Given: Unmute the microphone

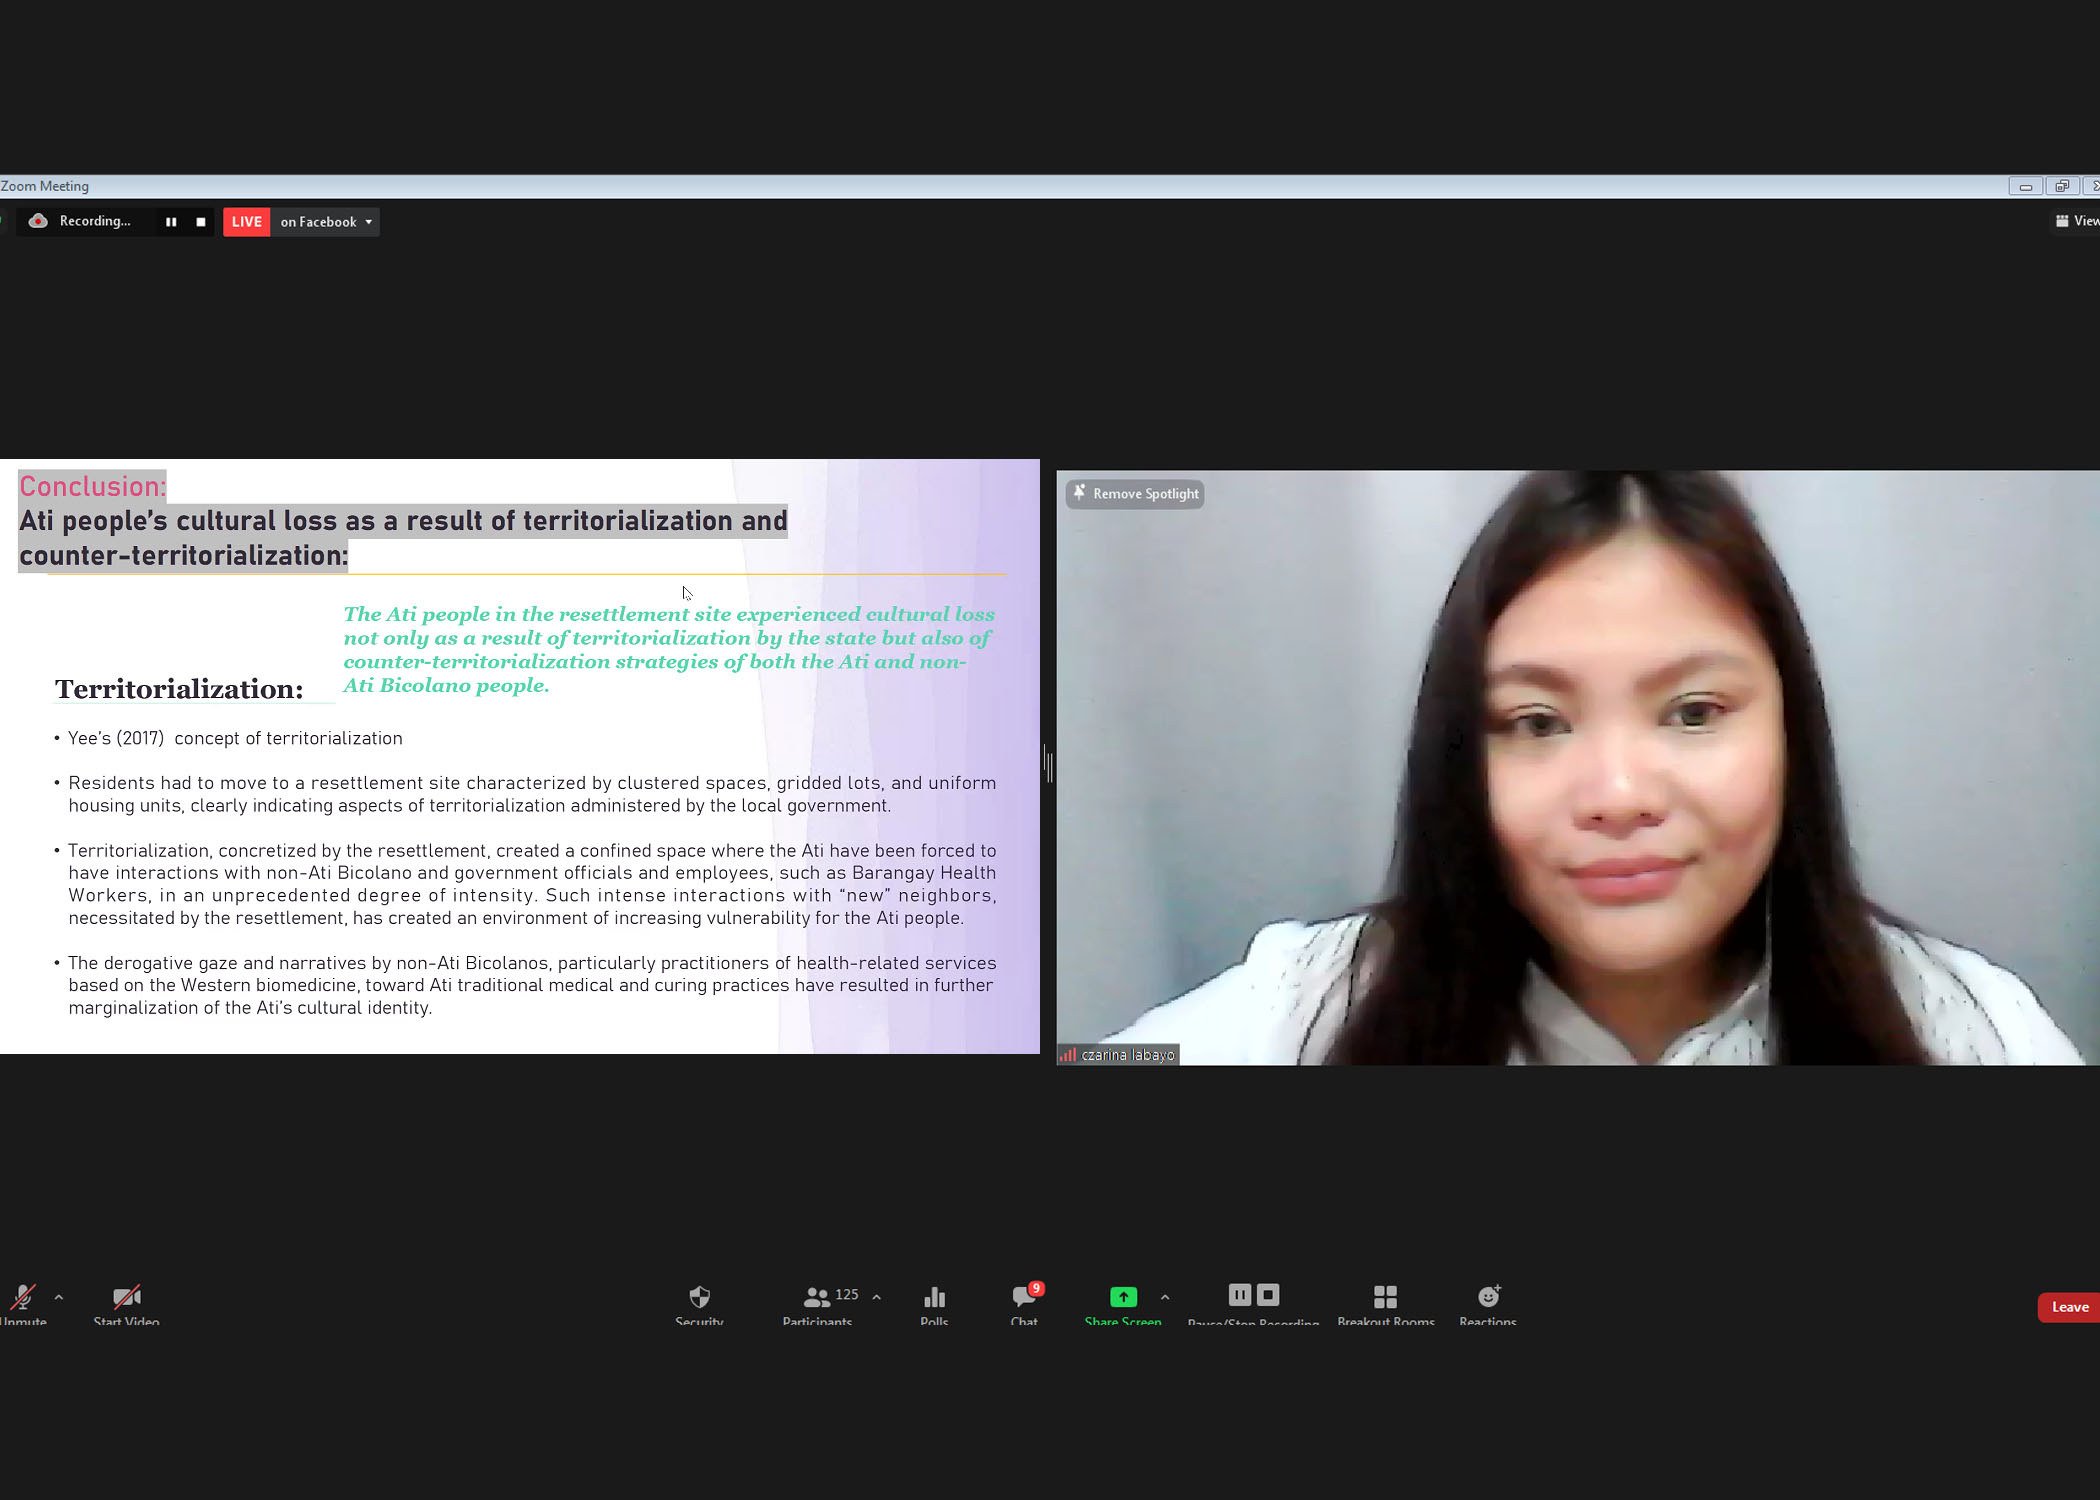Looking at the screenshot, I should (x=23, y=1297).
